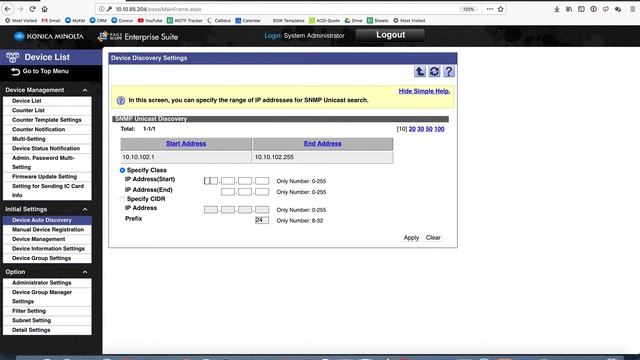Open Counter Template Settings

click(47, 120)
